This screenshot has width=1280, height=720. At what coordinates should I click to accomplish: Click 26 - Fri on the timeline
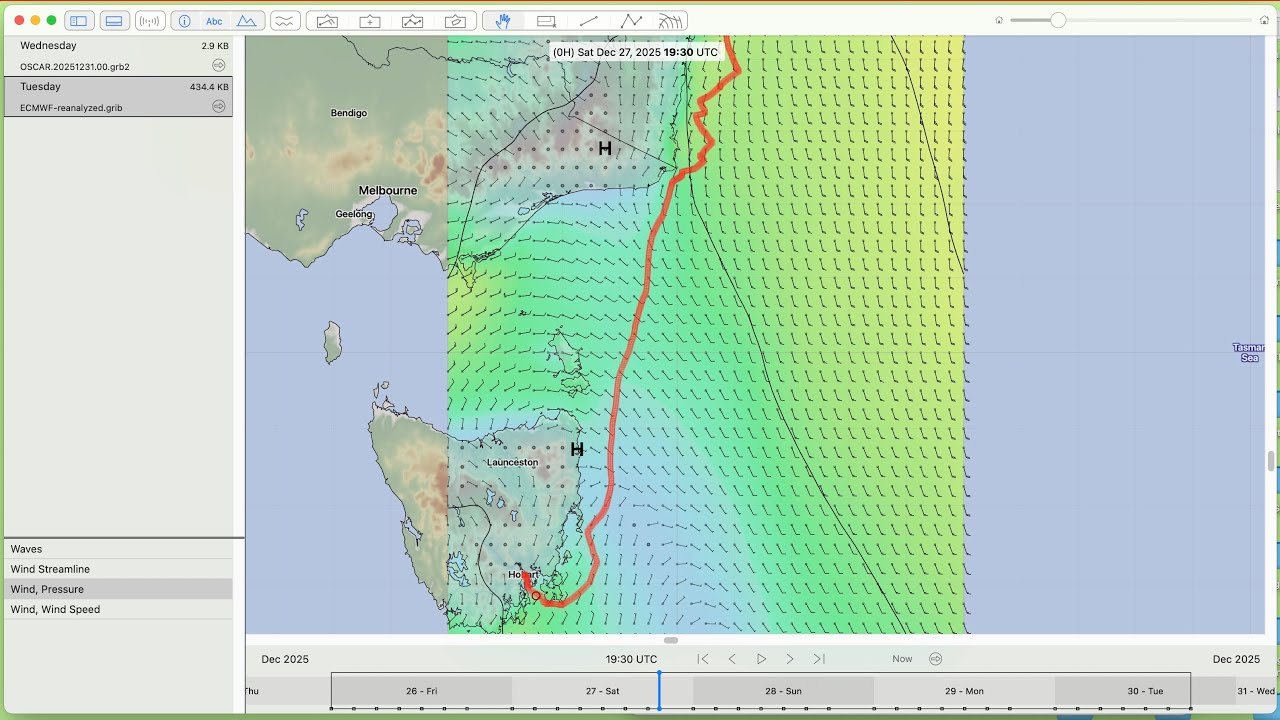tap(421, 691)
